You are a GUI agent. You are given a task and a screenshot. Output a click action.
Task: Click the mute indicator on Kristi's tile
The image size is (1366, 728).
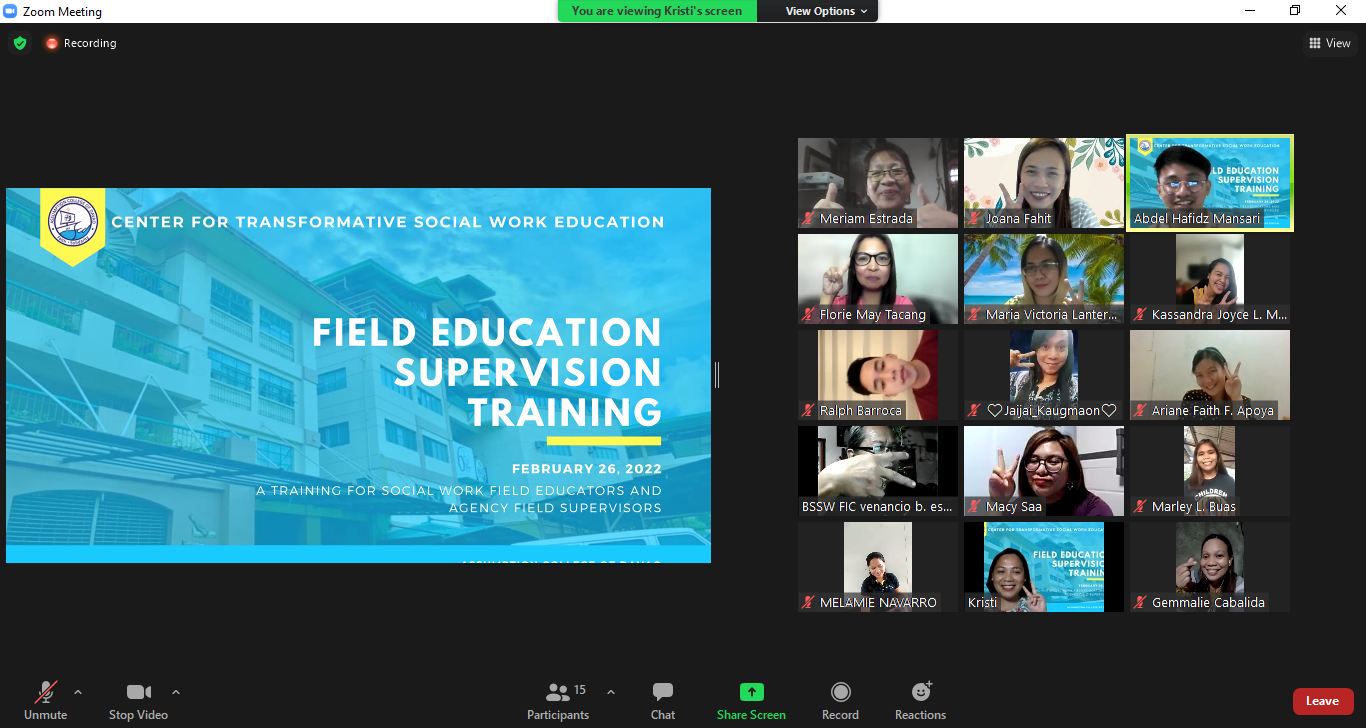[x=971, y=603]
